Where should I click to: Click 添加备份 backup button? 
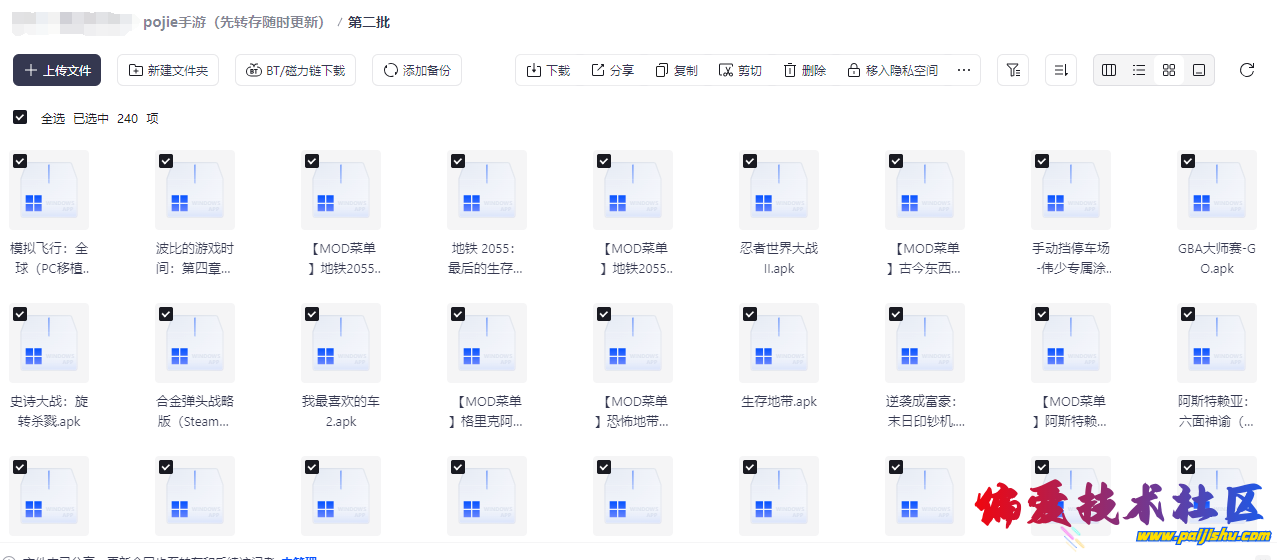pos(417,70)
